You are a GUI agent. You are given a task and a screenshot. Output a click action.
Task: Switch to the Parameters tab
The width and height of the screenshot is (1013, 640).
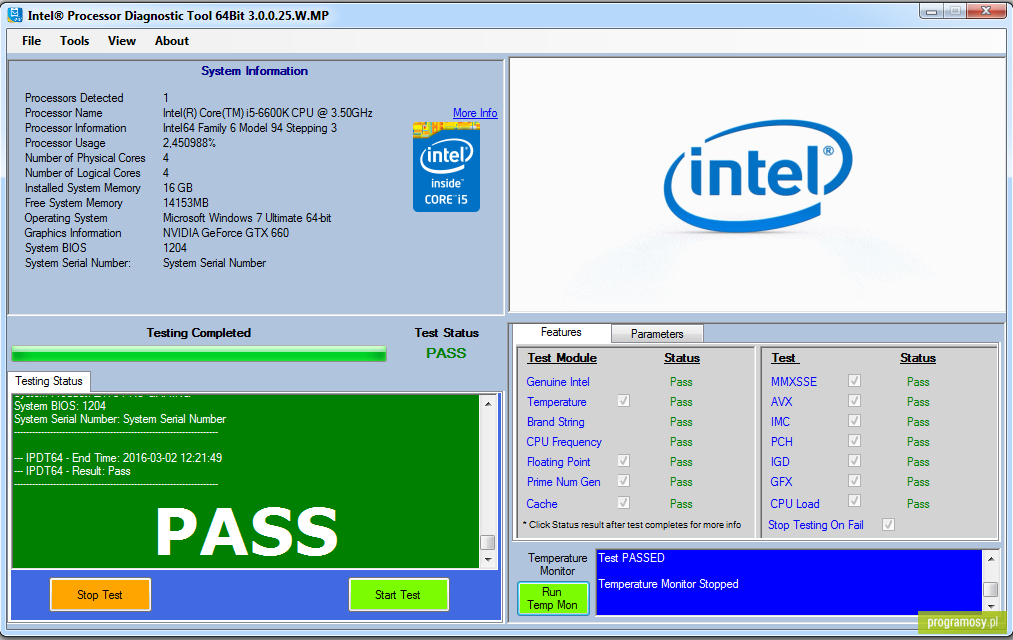click(x=657, y=334)
